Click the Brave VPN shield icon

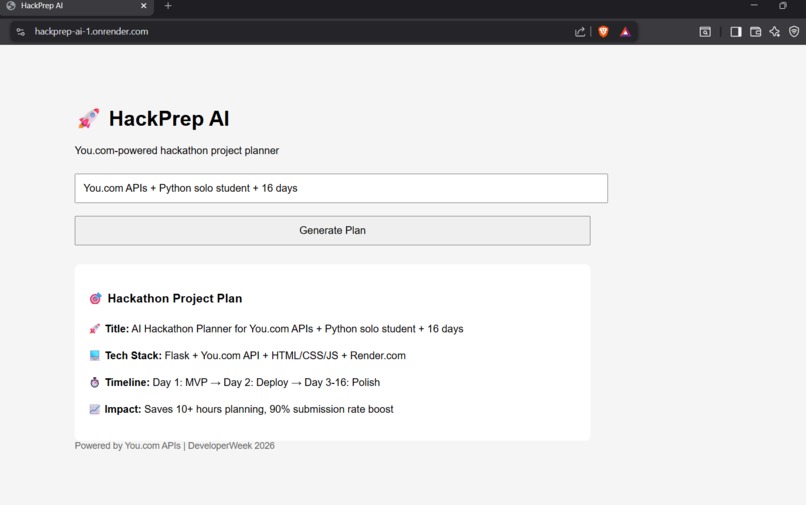pos(794,32)
